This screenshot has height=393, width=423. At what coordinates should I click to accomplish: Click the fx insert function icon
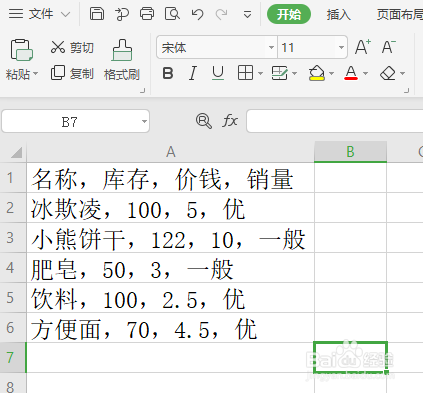[230, 121]
